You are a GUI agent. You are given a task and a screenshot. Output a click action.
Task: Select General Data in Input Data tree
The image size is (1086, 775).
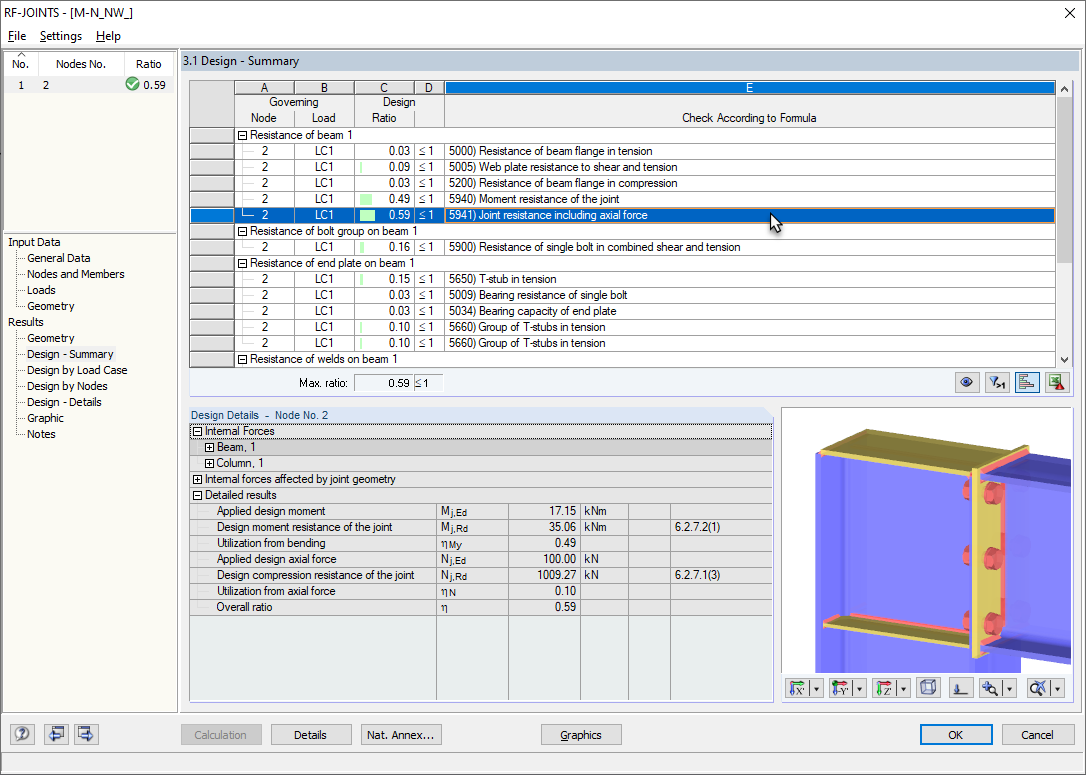tap(59, 258)
